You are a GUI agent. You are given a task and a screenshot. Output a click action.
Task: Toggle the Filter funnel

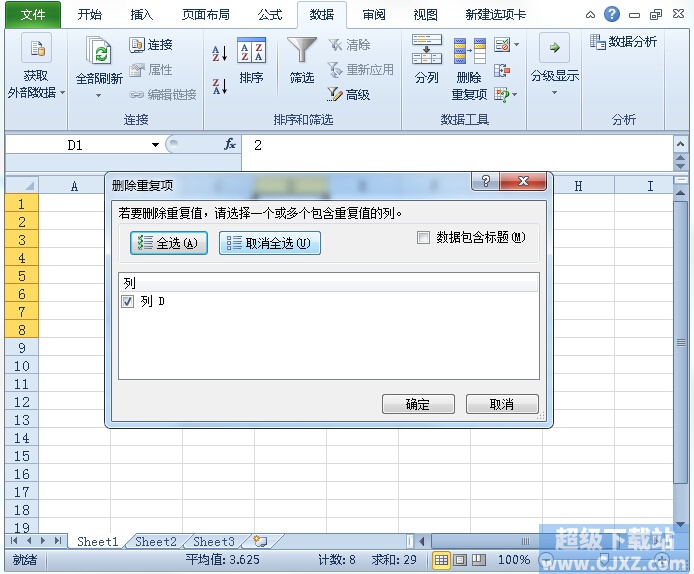[302, 50]
